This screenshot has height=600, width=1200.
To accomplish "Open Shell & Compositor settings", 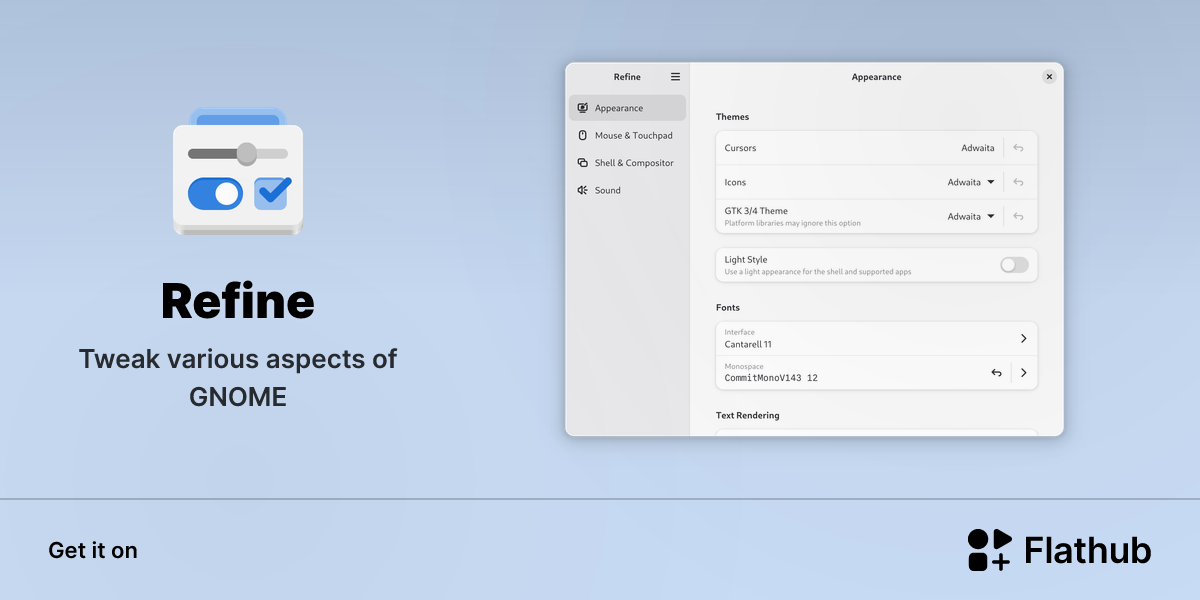I will [627, 163].
